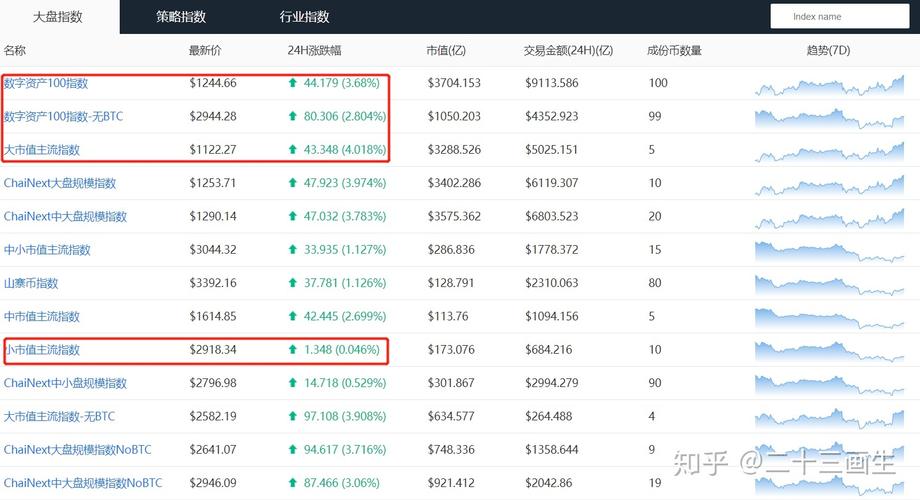Click the green up arrow beside 87.466 (3.06%)
The image size is (920, 500).
[293, 483]
